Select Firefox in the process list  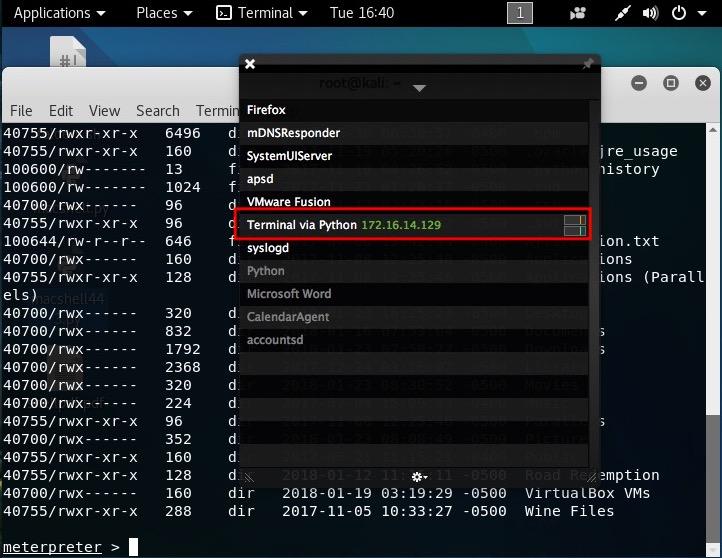pos(413,110)
